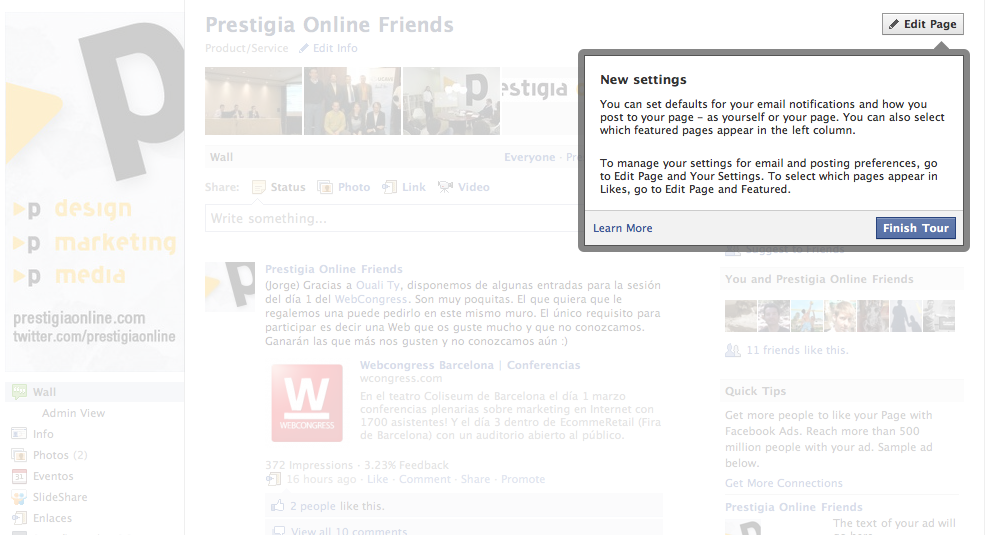Image resolution: width=994 pixels, height=535 pixels.
Task: Open the Wall sidebar item
Action: click(95, 392)
